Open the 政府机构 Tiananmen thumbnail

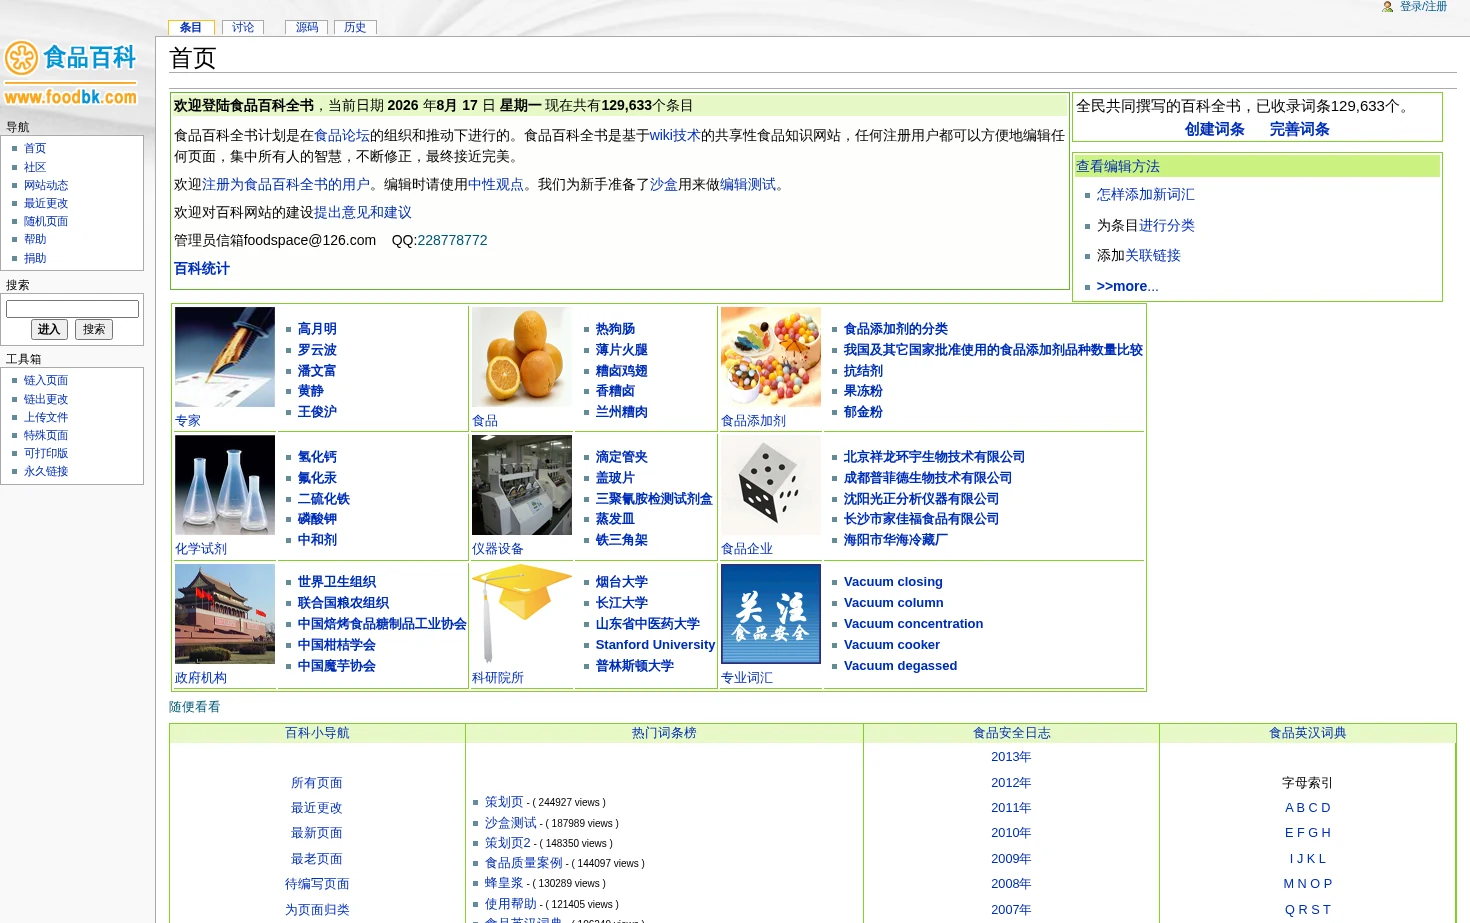[225, 614]
